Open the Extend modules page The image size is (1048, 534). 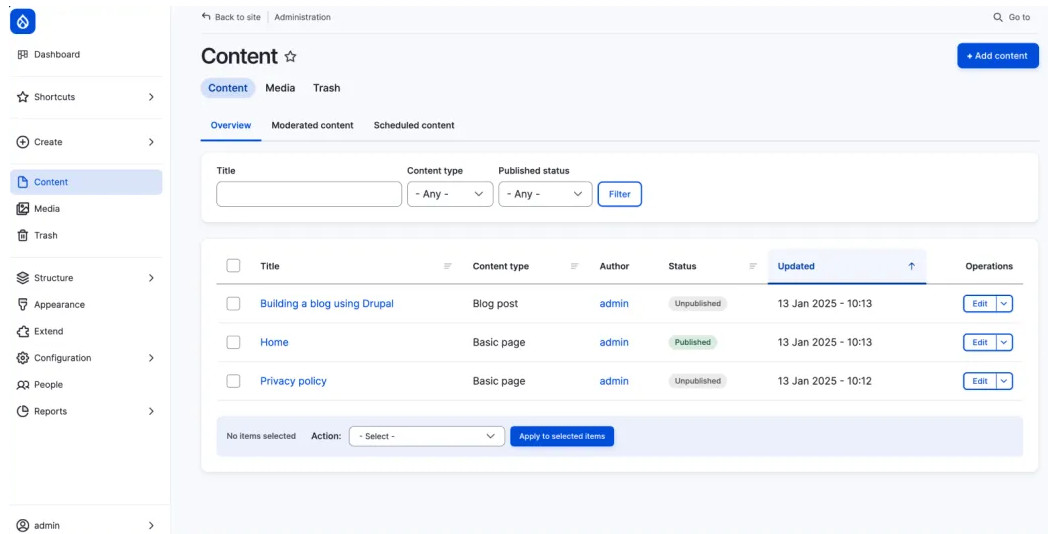coord(48,331)
